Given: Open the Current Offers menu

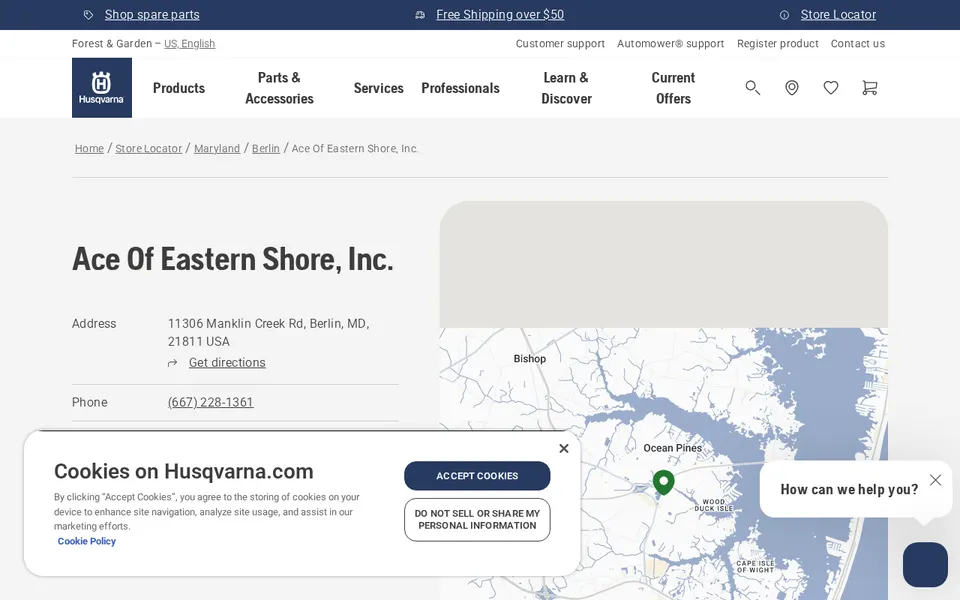Looking at the screenshot, I should point(673,88).
